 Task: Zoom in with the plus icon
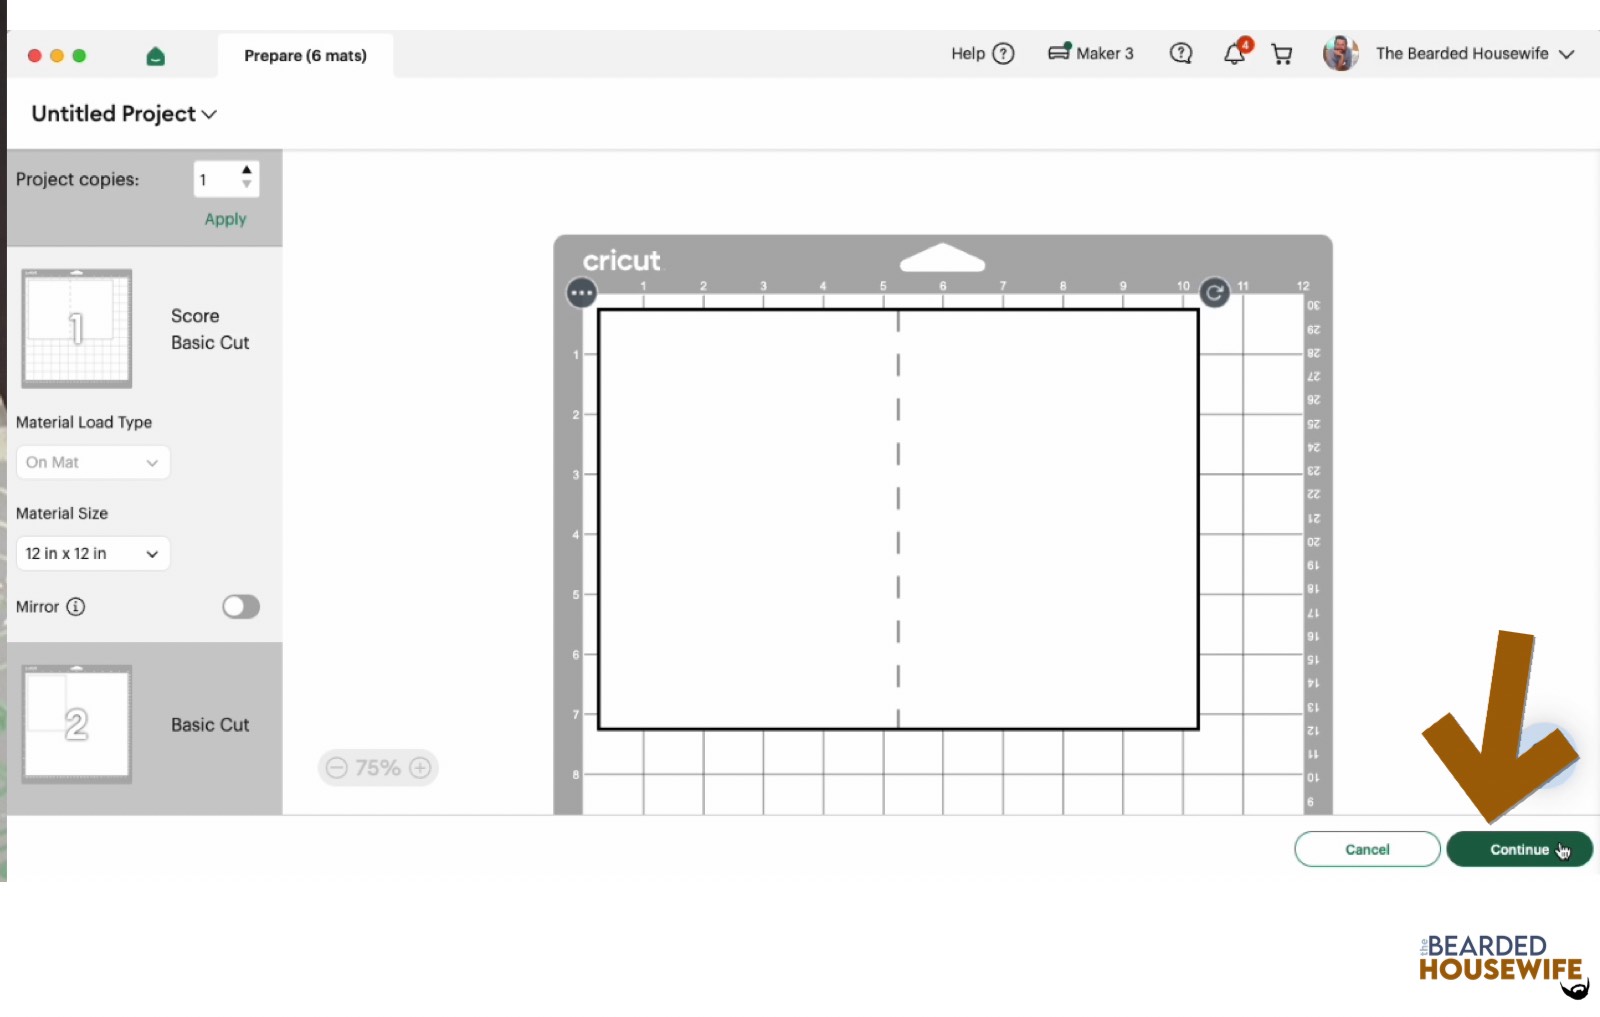tap(421, 768)
